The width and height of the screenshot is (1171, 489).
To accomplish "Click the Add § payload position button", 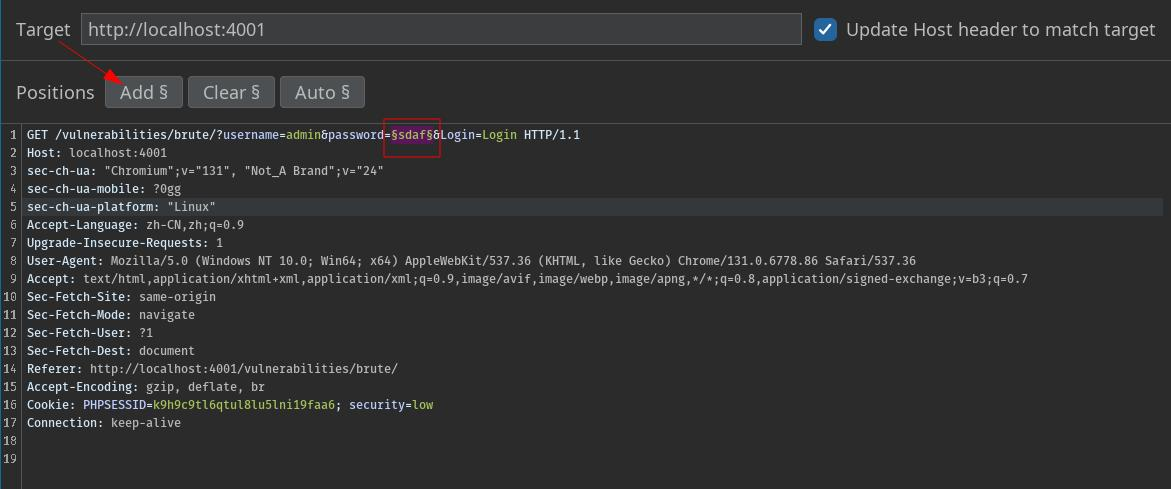I will (x=144, y=92).
